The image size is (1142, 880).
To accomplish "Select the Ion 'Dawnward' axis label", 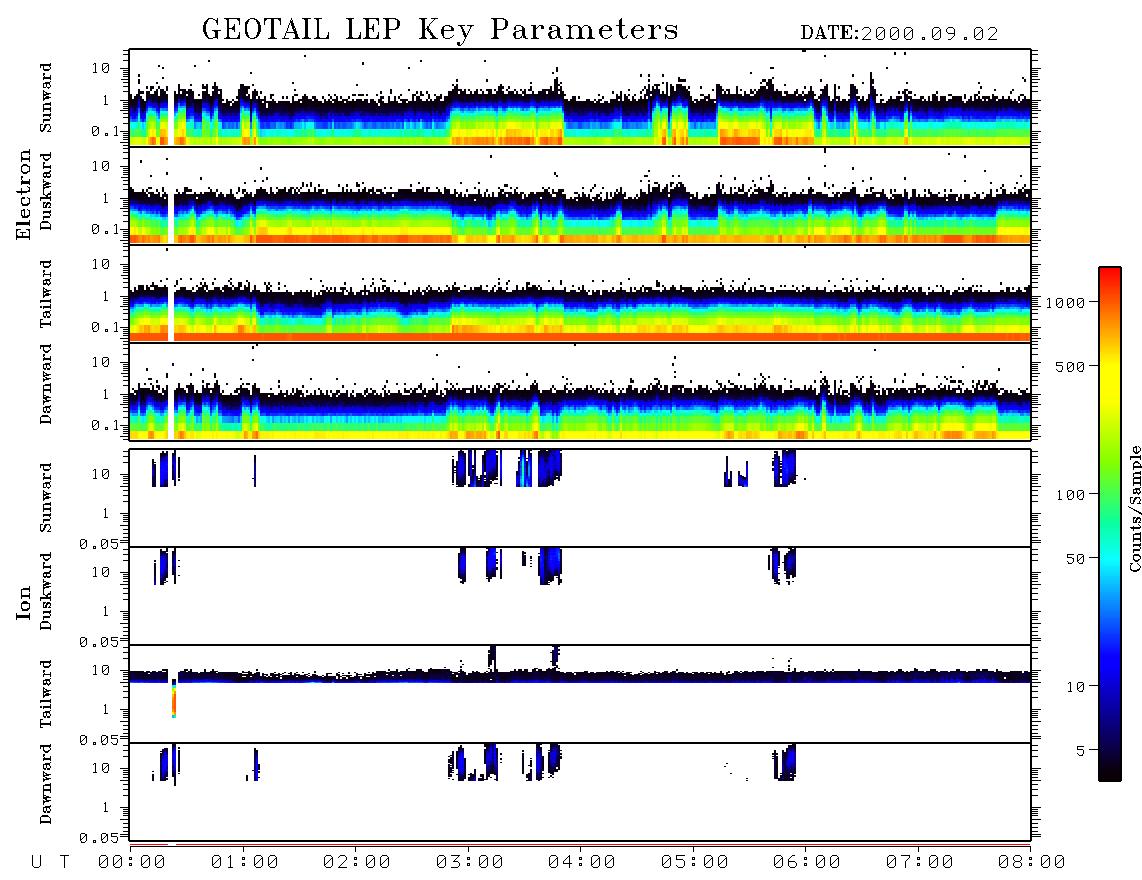I will (46, 784).
